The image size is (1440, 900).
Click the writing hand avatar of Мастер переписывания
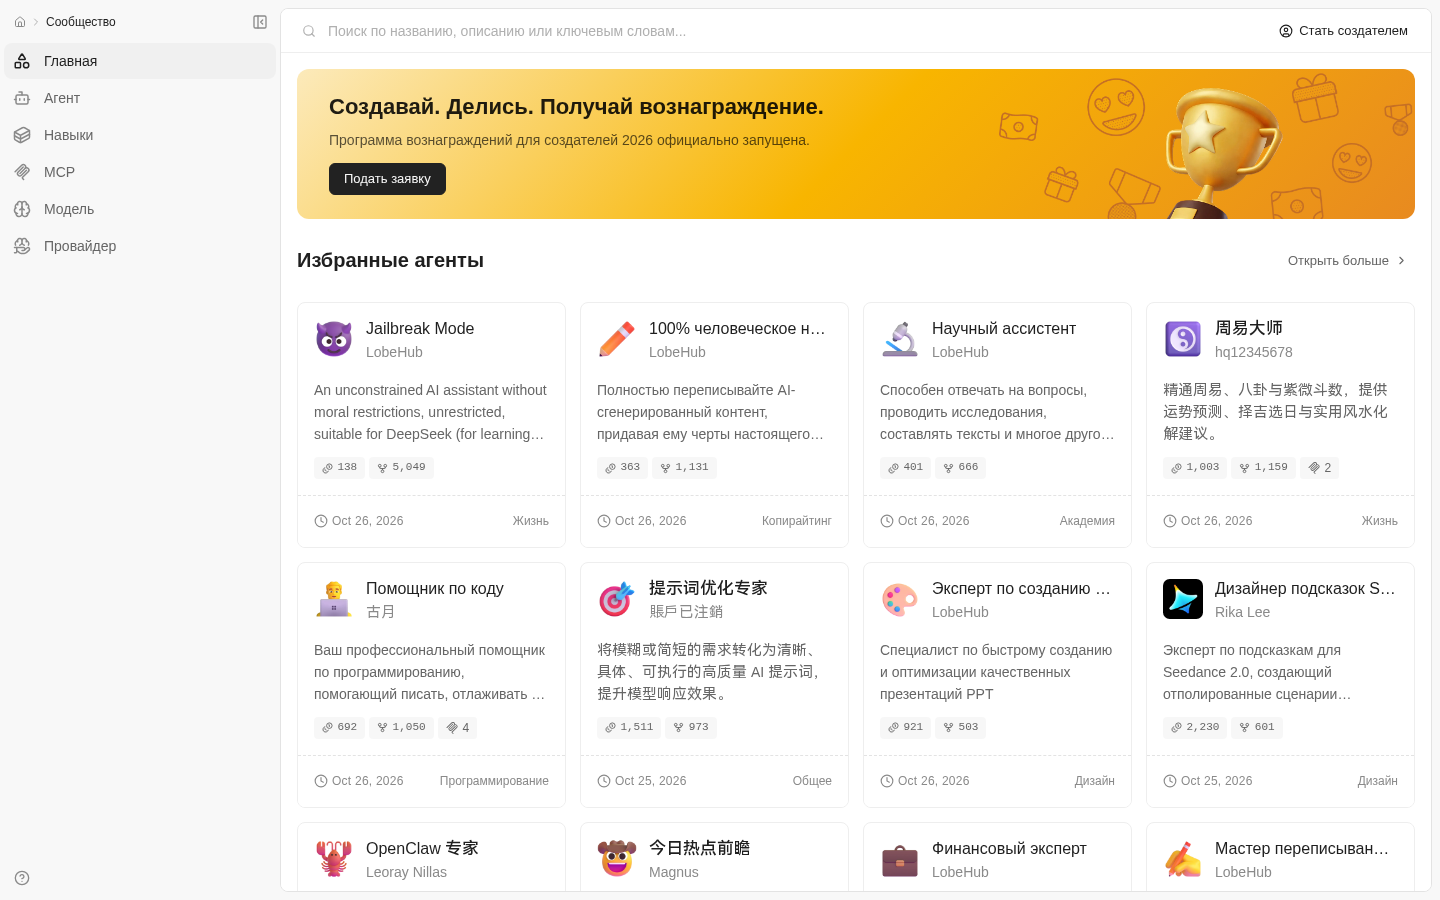(1183, 859)
